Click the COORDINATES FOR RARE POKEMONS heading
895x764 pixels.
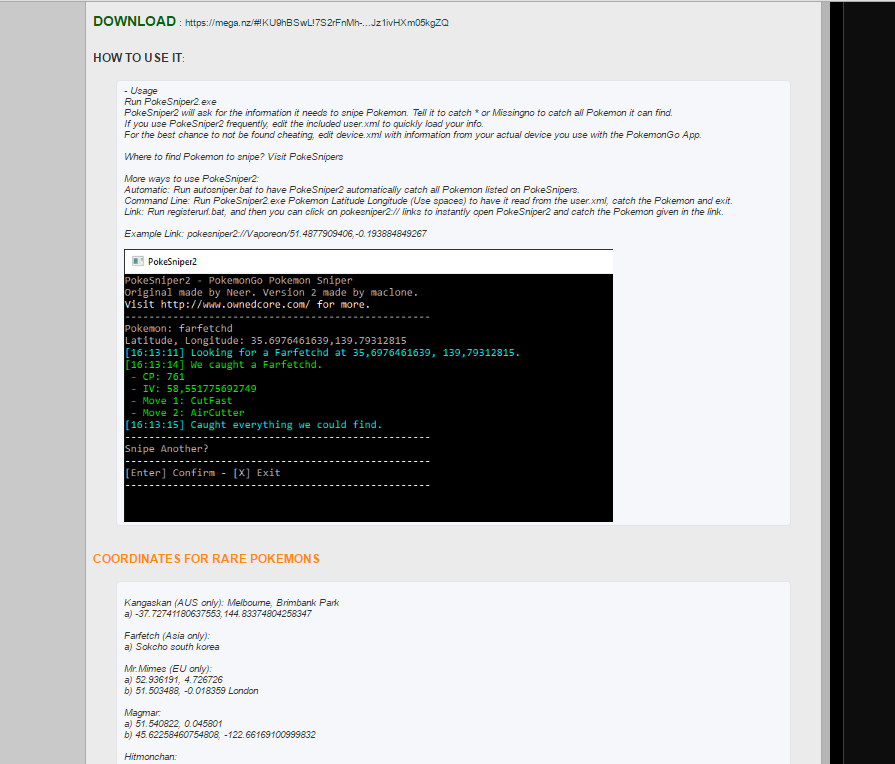click(x=206, y=558)
